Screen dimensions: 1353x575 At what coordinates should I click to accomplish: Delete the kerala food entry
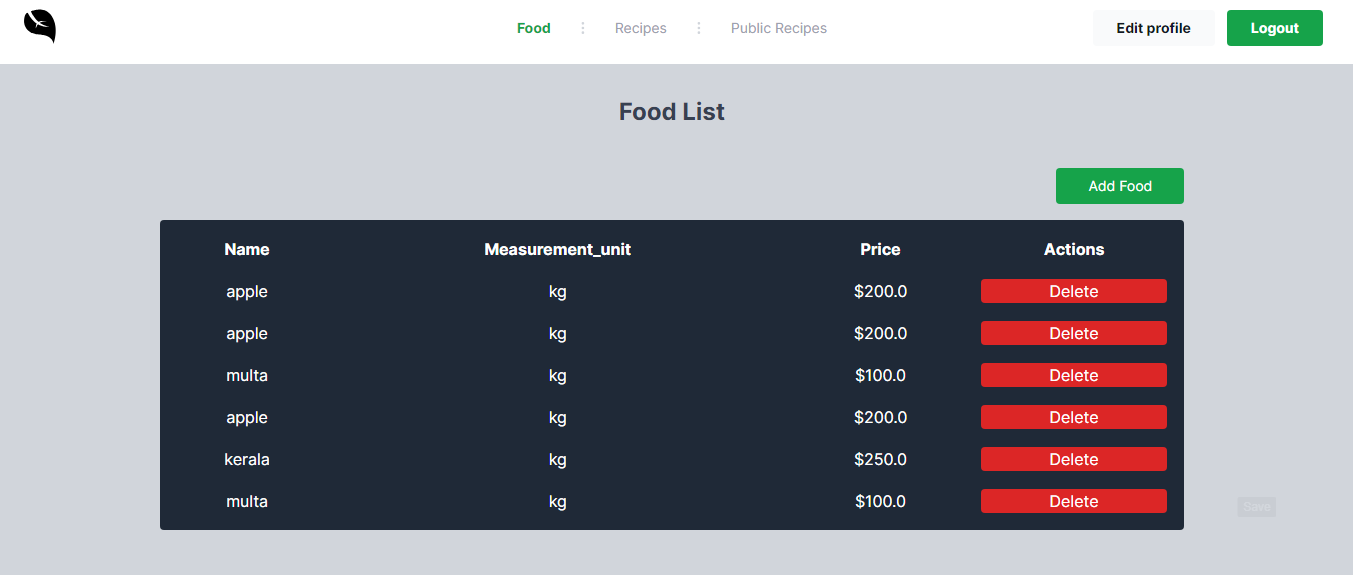(1073, 459)
